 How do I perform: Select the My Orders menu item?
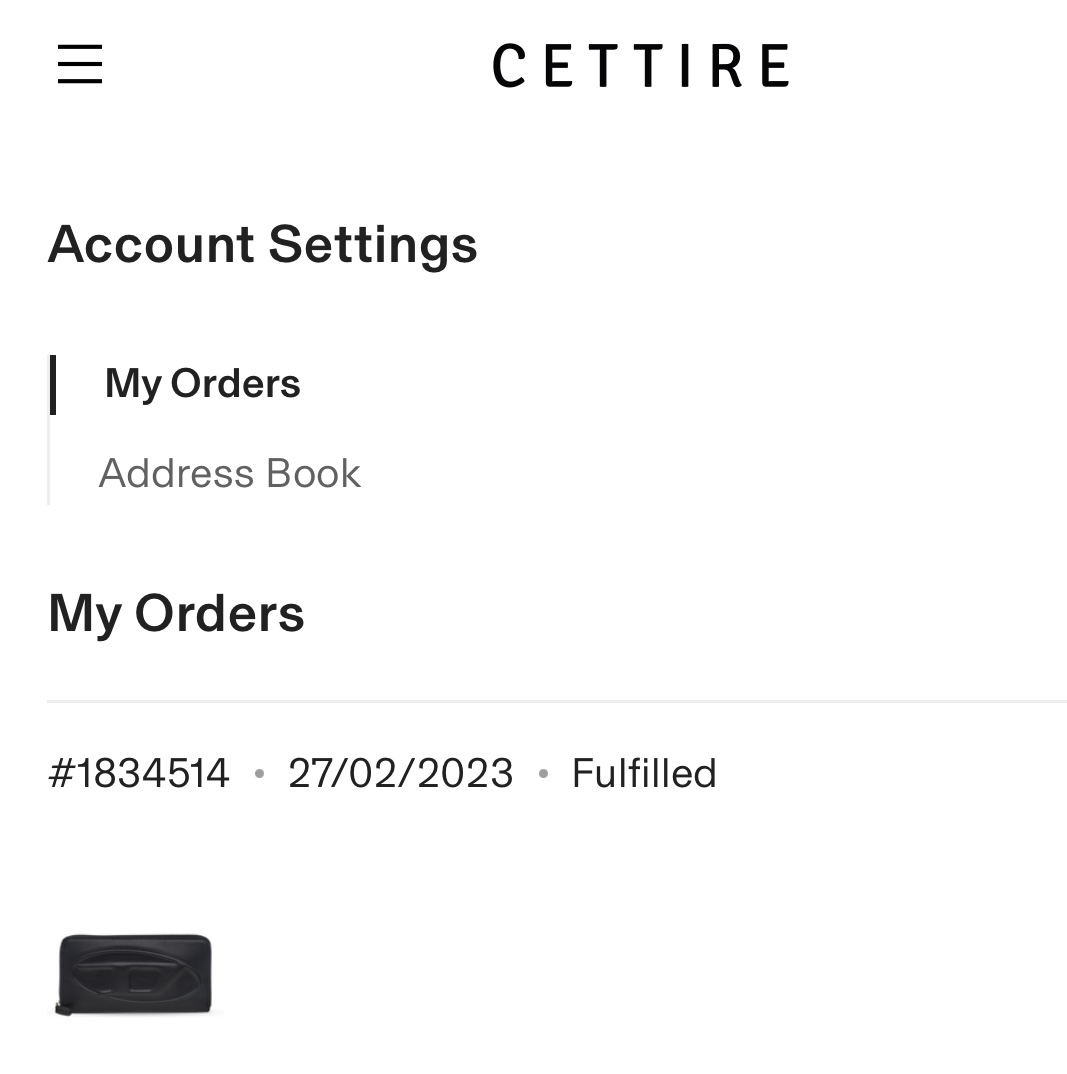click(x=201, y=383)
